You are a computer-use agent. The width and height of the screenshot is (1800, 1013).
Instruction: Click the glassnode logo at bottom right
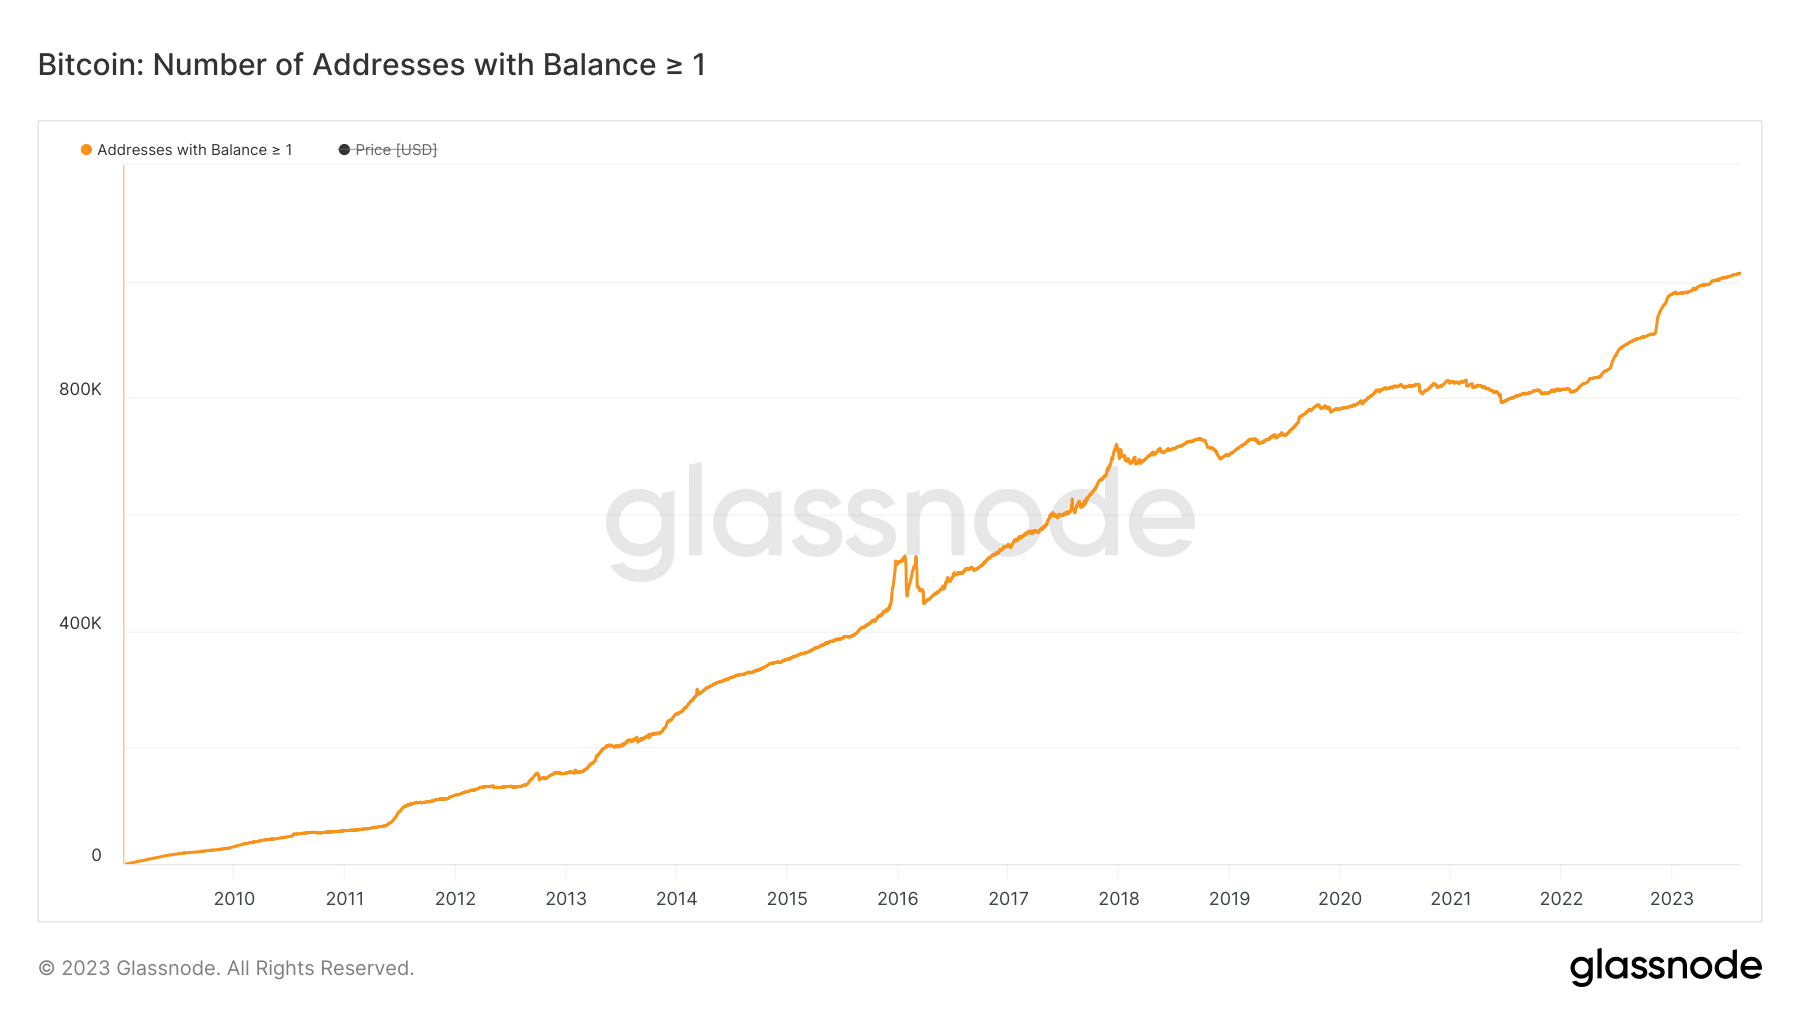coord(1665,967)
